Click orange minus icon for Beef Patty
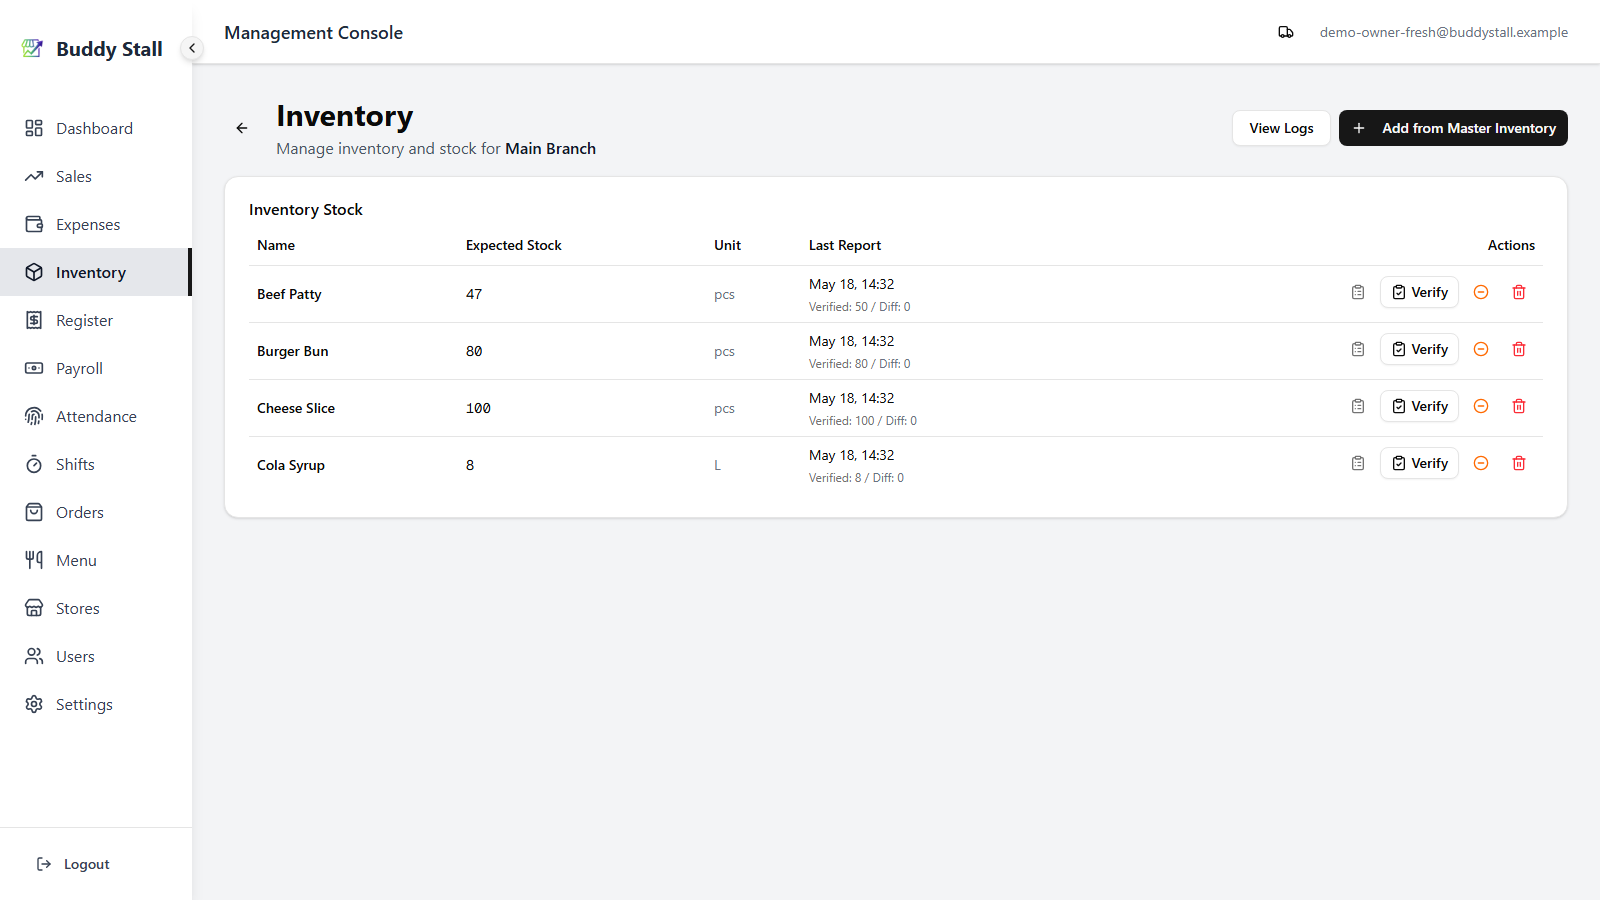The height and width of the screenshot is (900, 1600). click(1481, 292)
